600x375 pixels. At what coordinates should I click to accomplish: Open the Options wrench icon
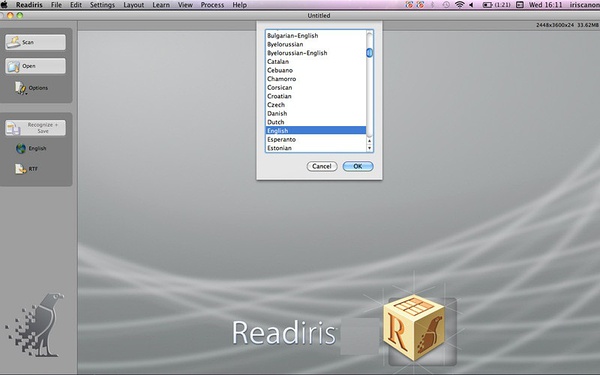pos(20,88)
